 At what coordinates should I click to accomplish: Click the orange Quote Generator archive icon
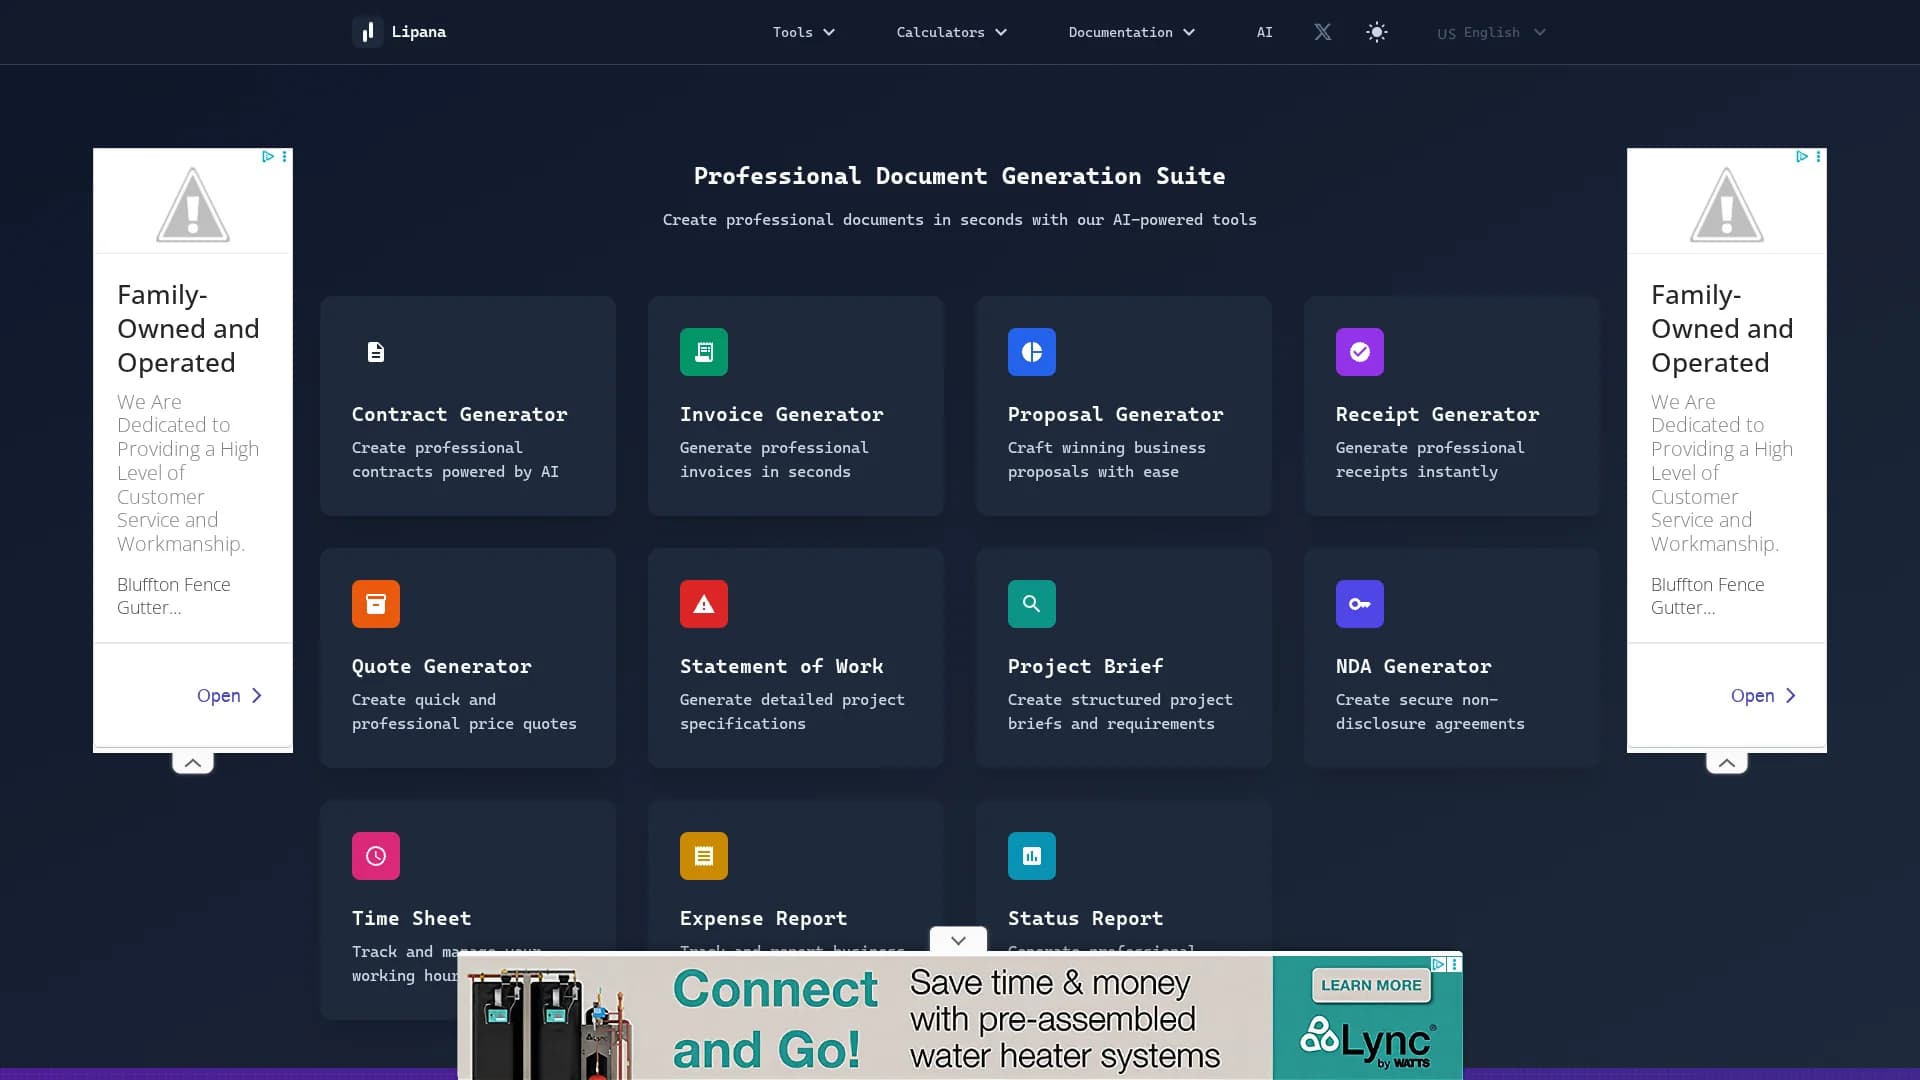click(376, 604)
